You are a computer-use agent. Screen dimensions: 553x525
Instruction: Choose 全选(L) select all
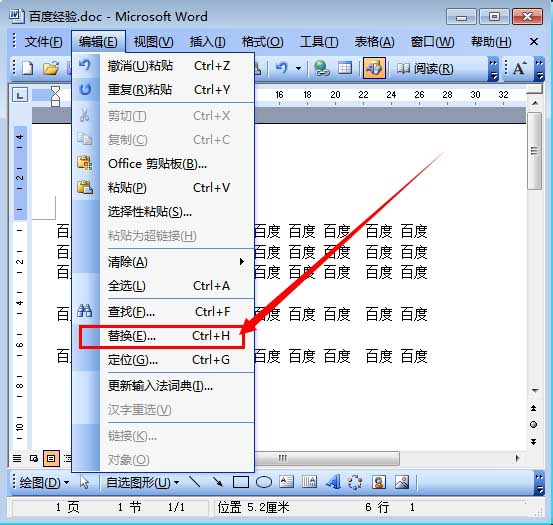163,286
